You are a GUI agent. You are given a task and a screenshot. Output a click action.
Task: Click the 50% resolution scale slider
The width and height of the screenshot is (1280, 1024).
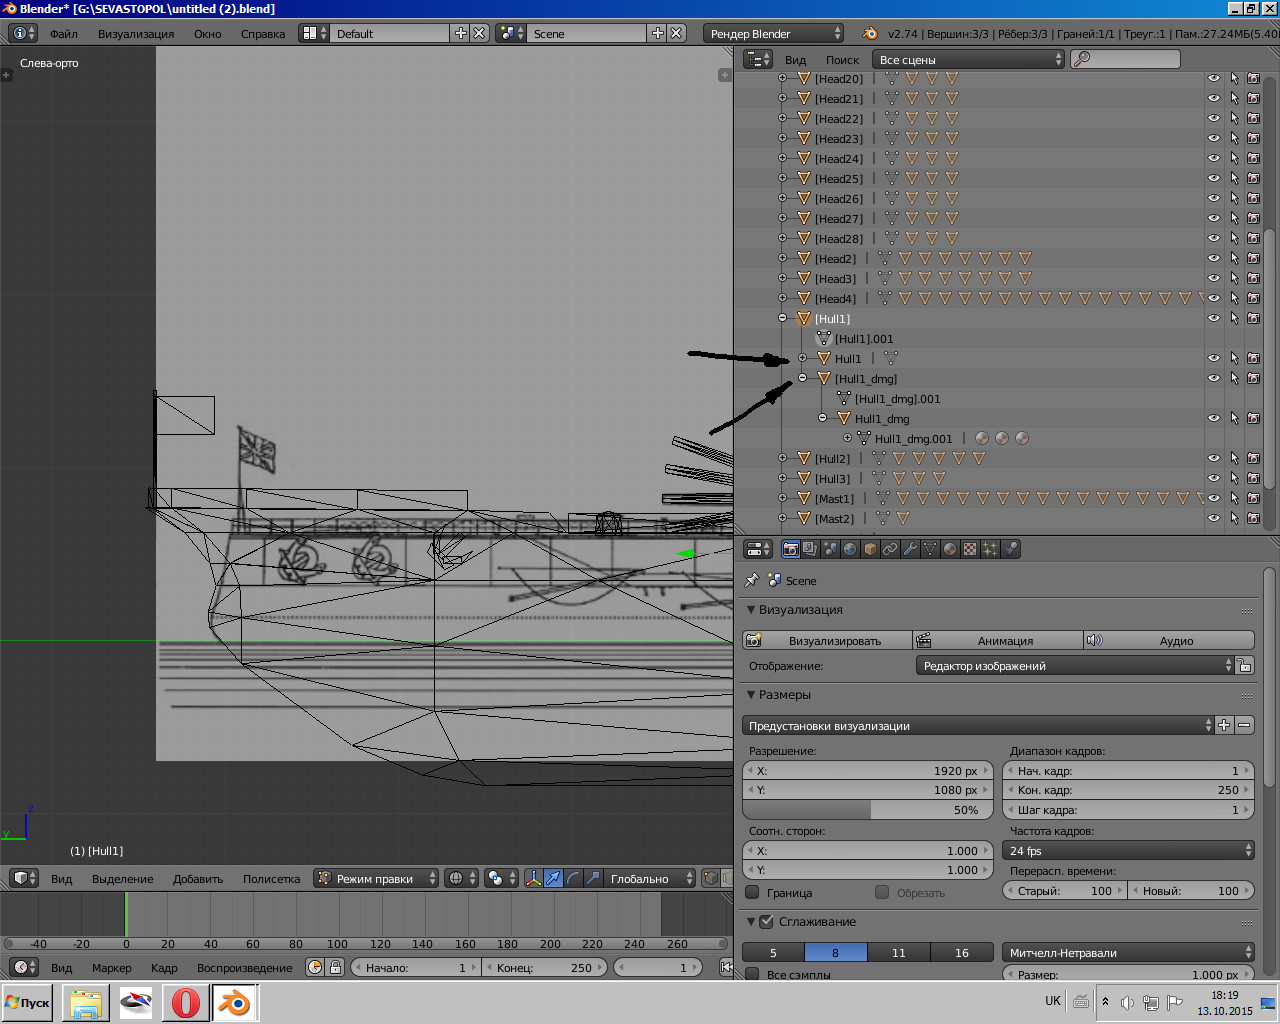(x=868, y=810)
